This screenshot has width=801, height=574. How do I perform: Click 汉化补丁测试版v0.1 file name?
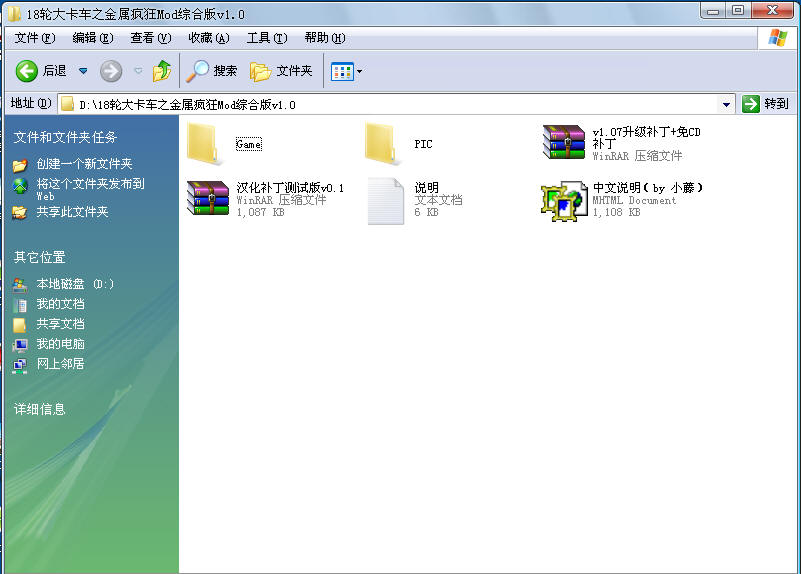290,187
